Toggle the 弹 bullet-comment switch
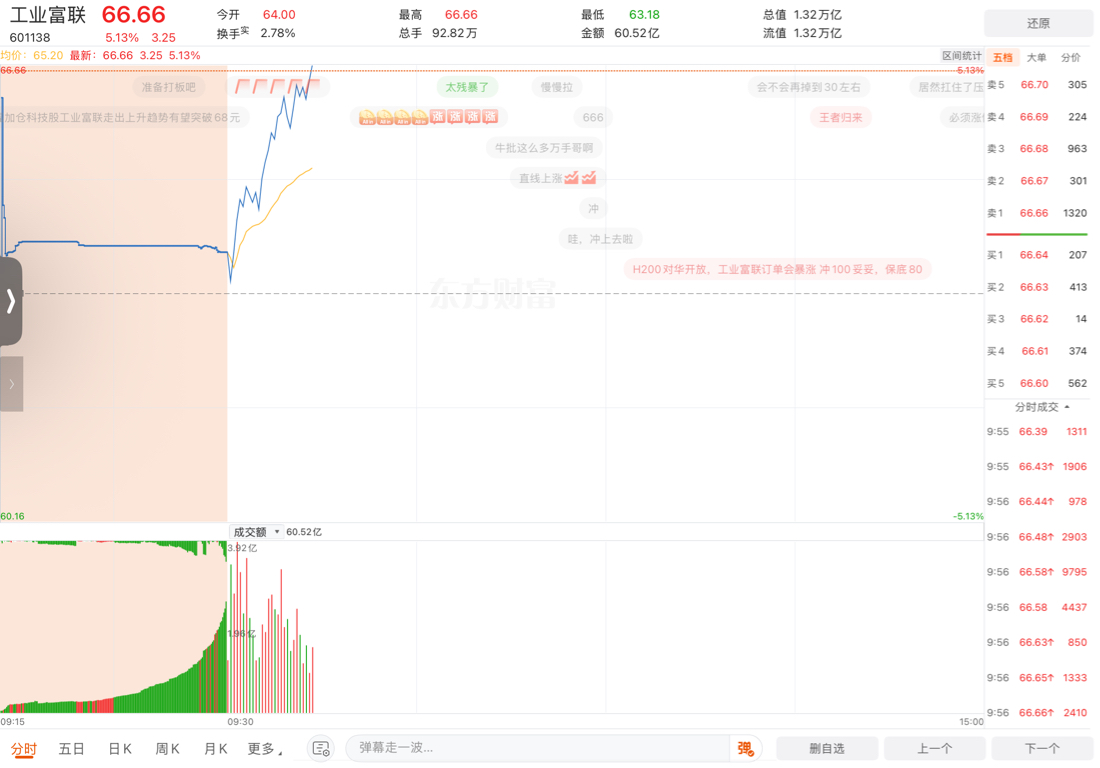Image resolution: width=1100 pixels, height=768 pixels. pos(746,748)
